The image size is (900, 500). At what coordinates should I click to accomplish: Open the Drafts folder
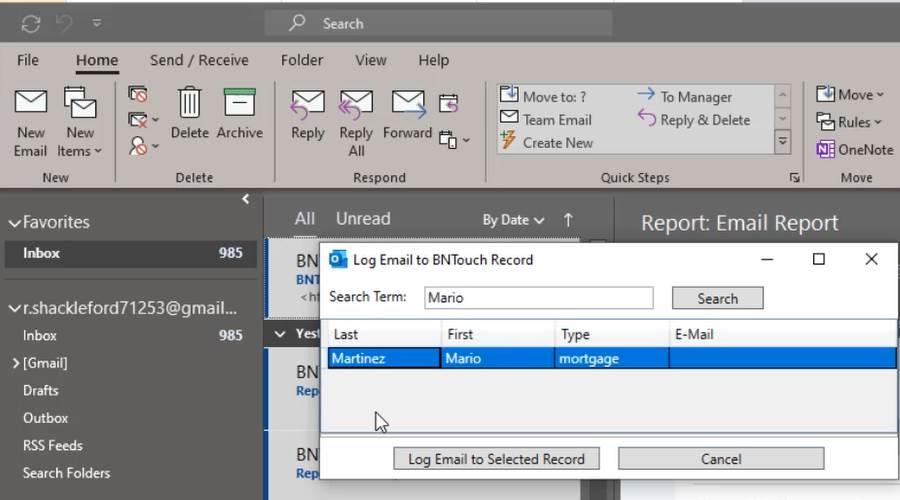[x=41, y=390]
